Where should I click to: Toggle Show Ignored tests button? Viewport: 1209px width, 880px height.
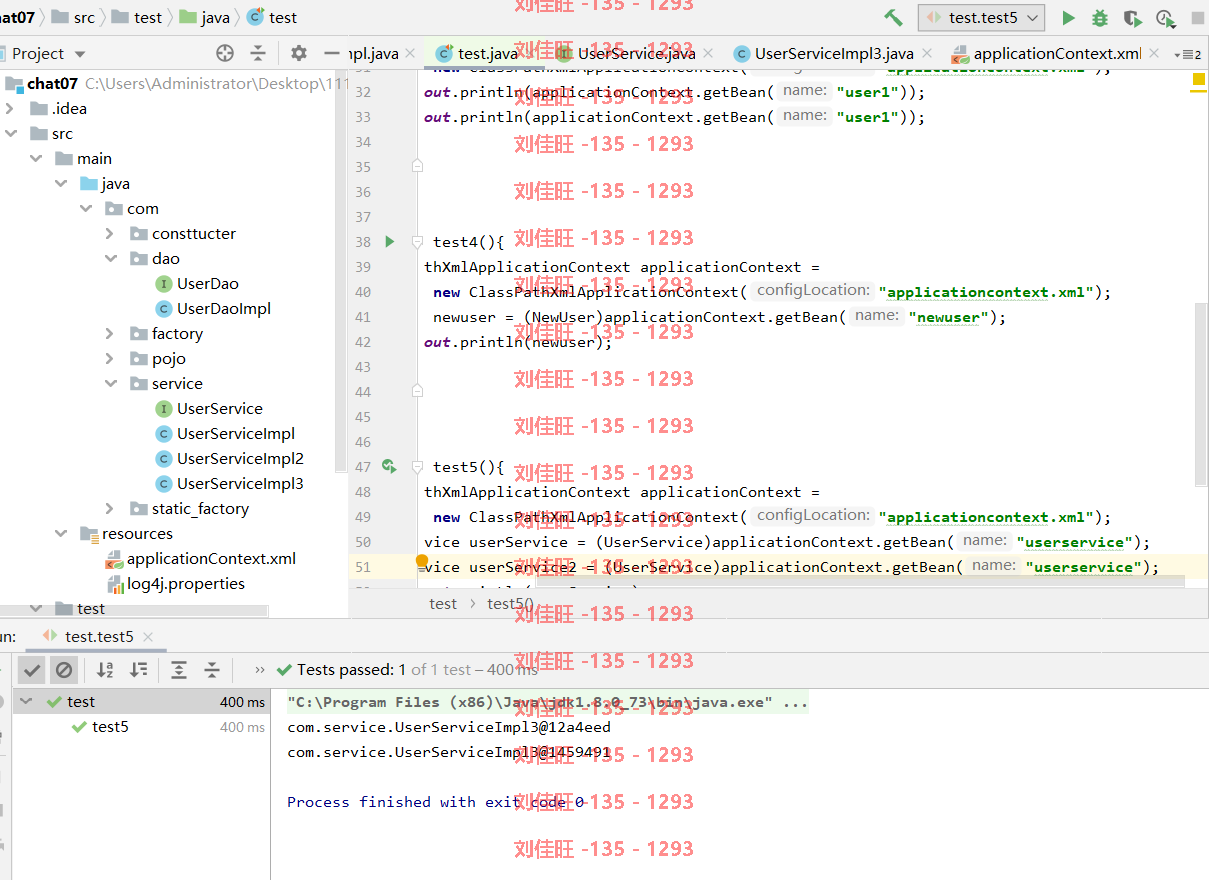(x=64, y=670)
